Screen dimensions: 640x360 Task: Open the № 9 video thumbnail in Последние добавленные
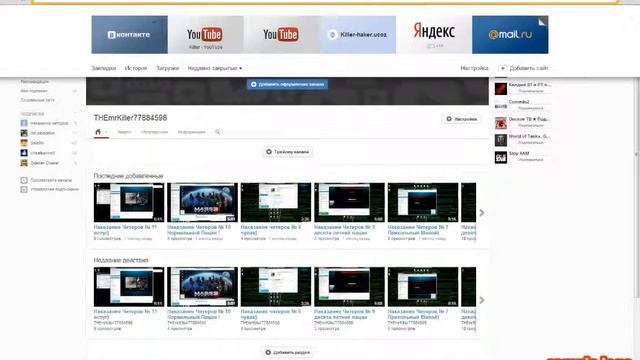pyautogui.click(x=349, y=202)
